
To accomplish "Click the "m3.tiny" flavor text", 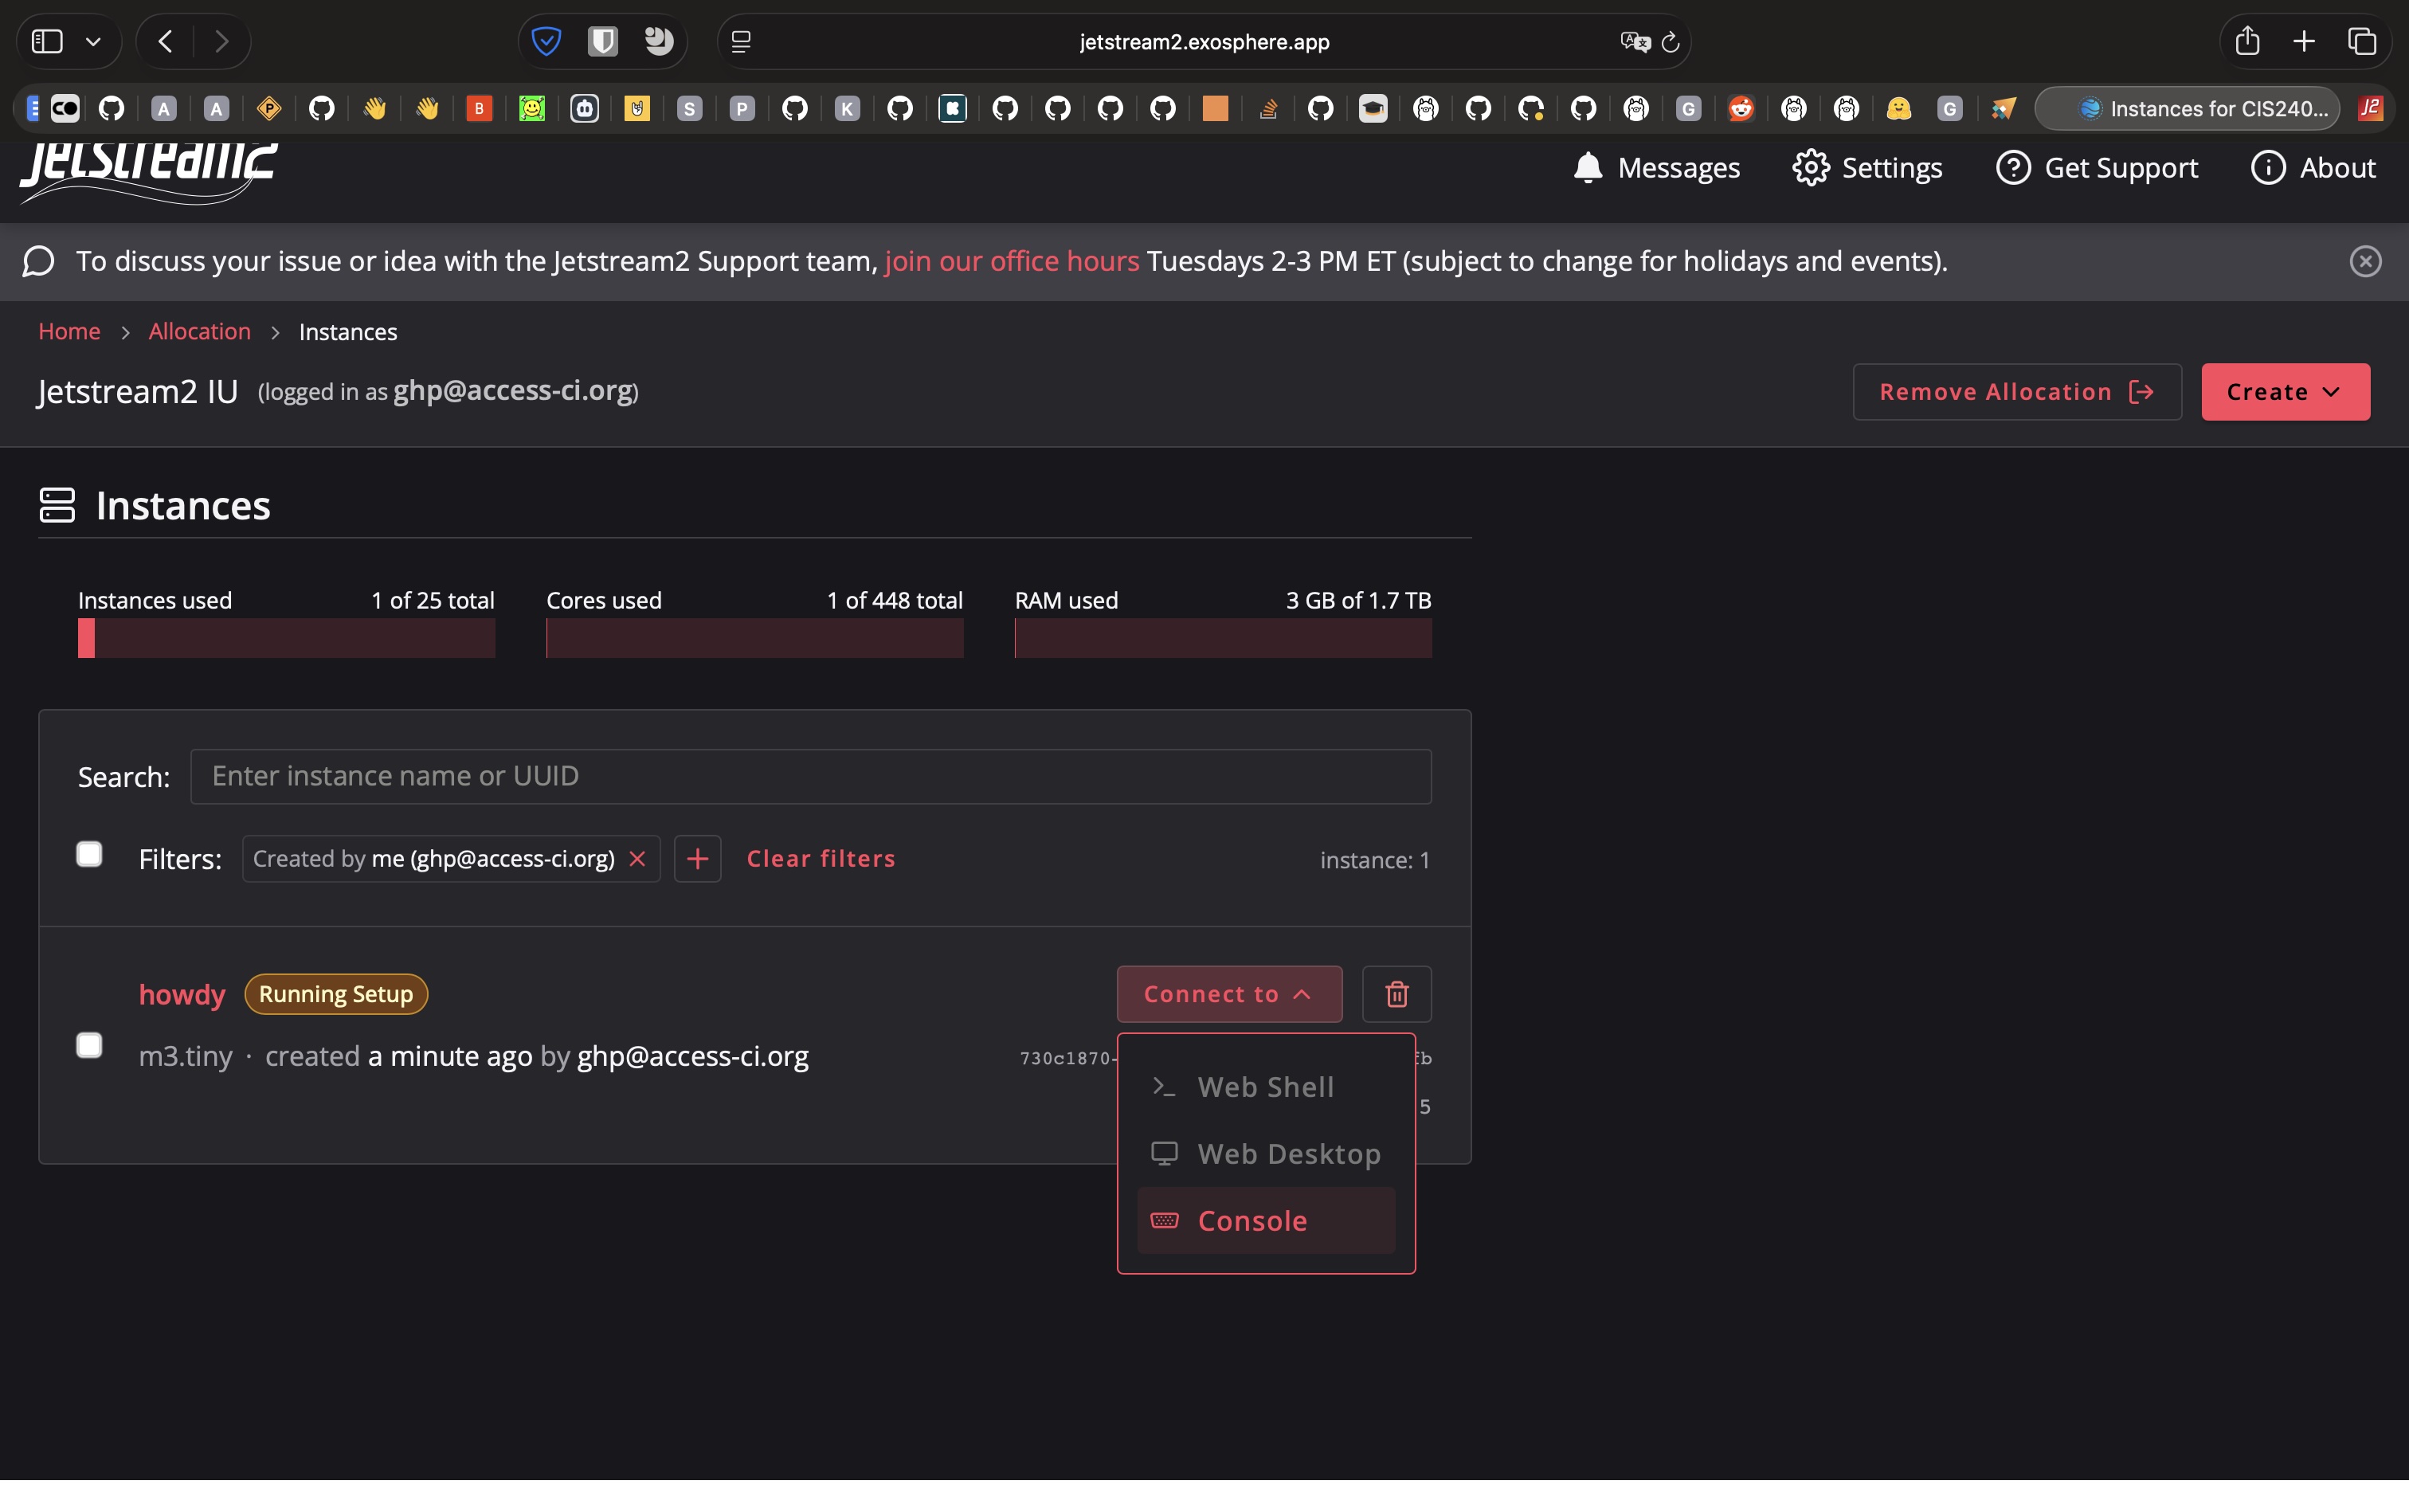I will click(185, 1056).
